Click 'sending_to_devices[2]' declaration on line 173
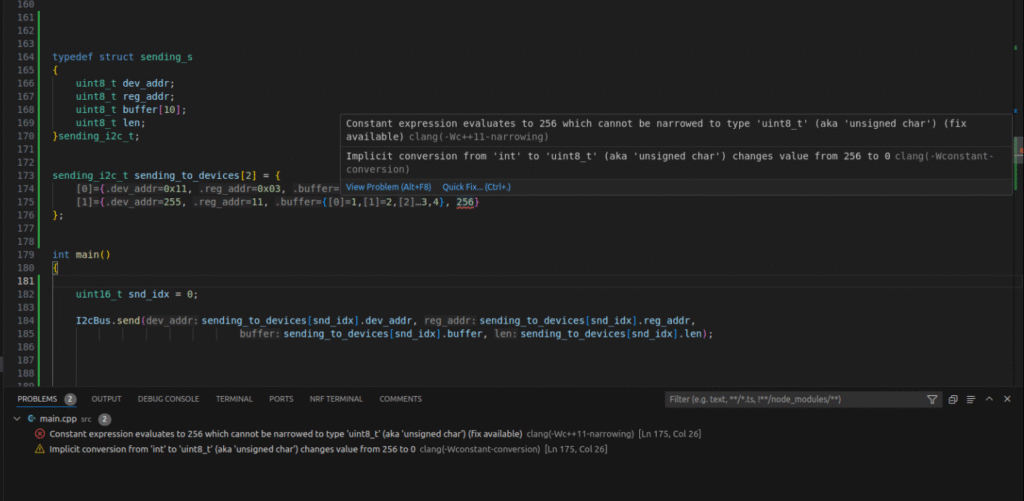This screenshot has width=1024, height=501. (193, 176)
